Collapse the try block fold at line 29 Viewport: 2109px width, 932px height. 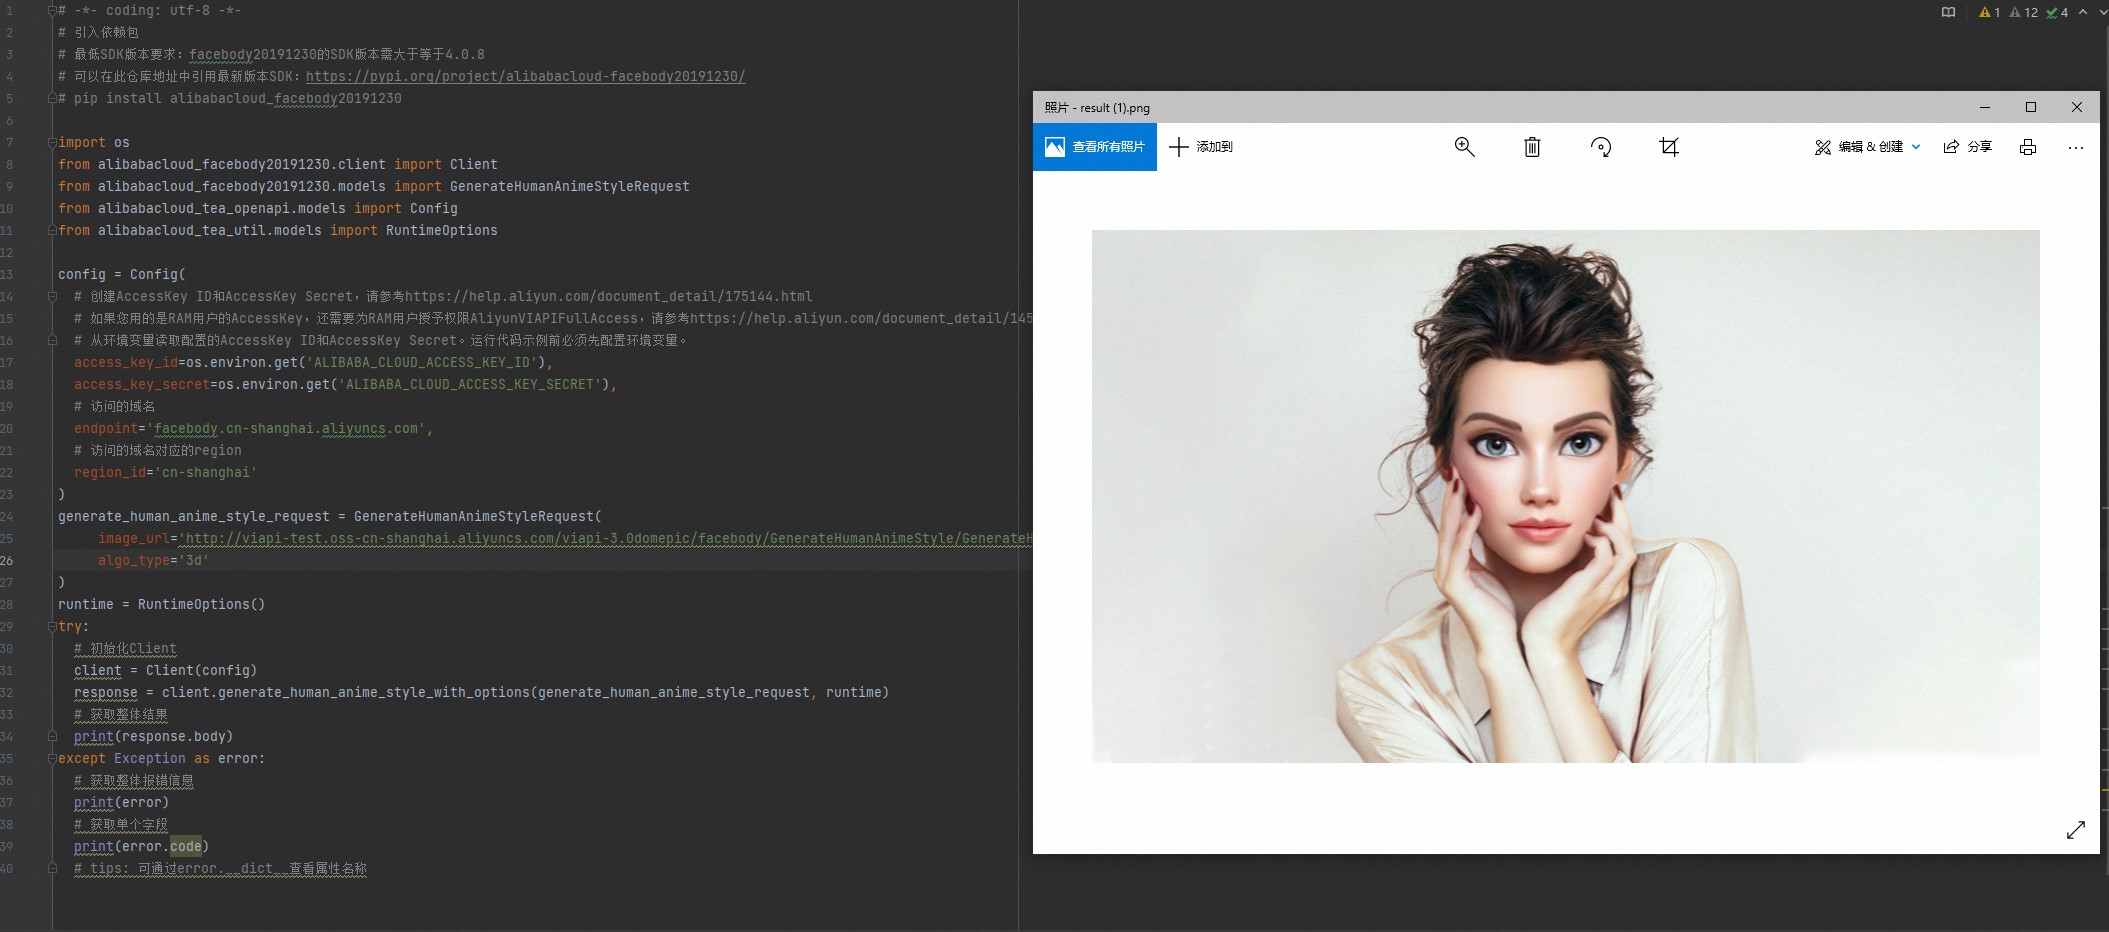coord(52,626)
